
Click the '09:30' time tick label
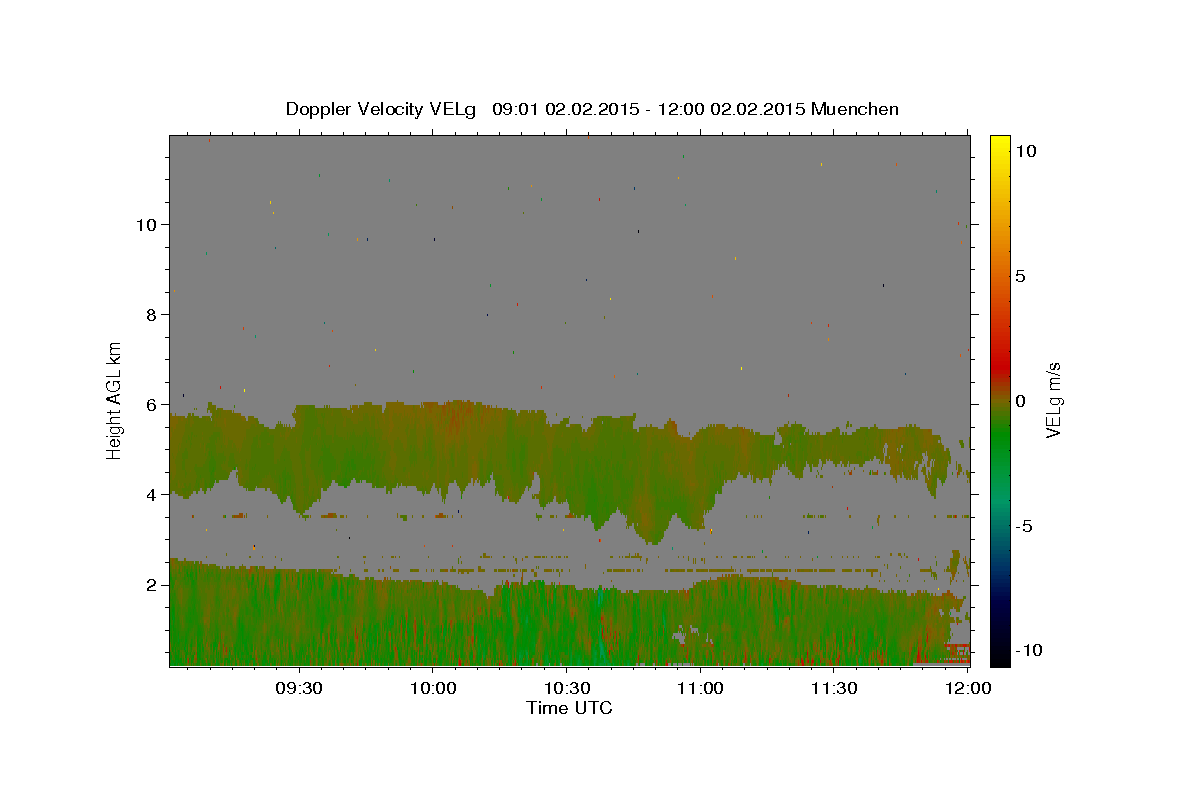click(299, 688)
